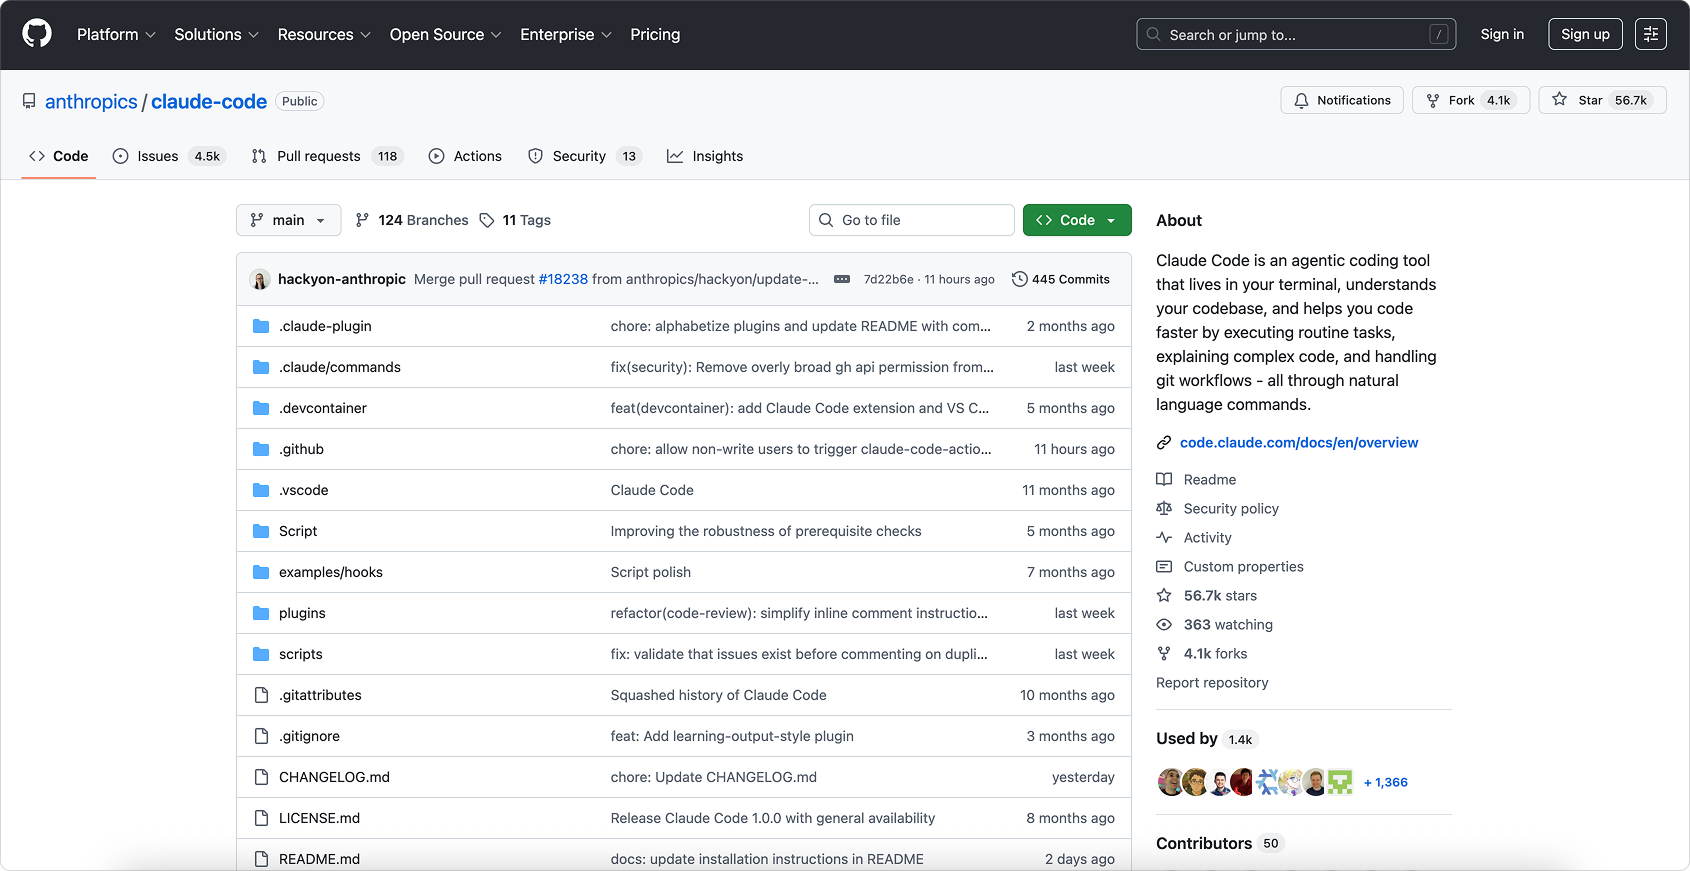1690x871 pixels.
Task: Click the bell icon on Notifications
Action: tap(1301, 100)
